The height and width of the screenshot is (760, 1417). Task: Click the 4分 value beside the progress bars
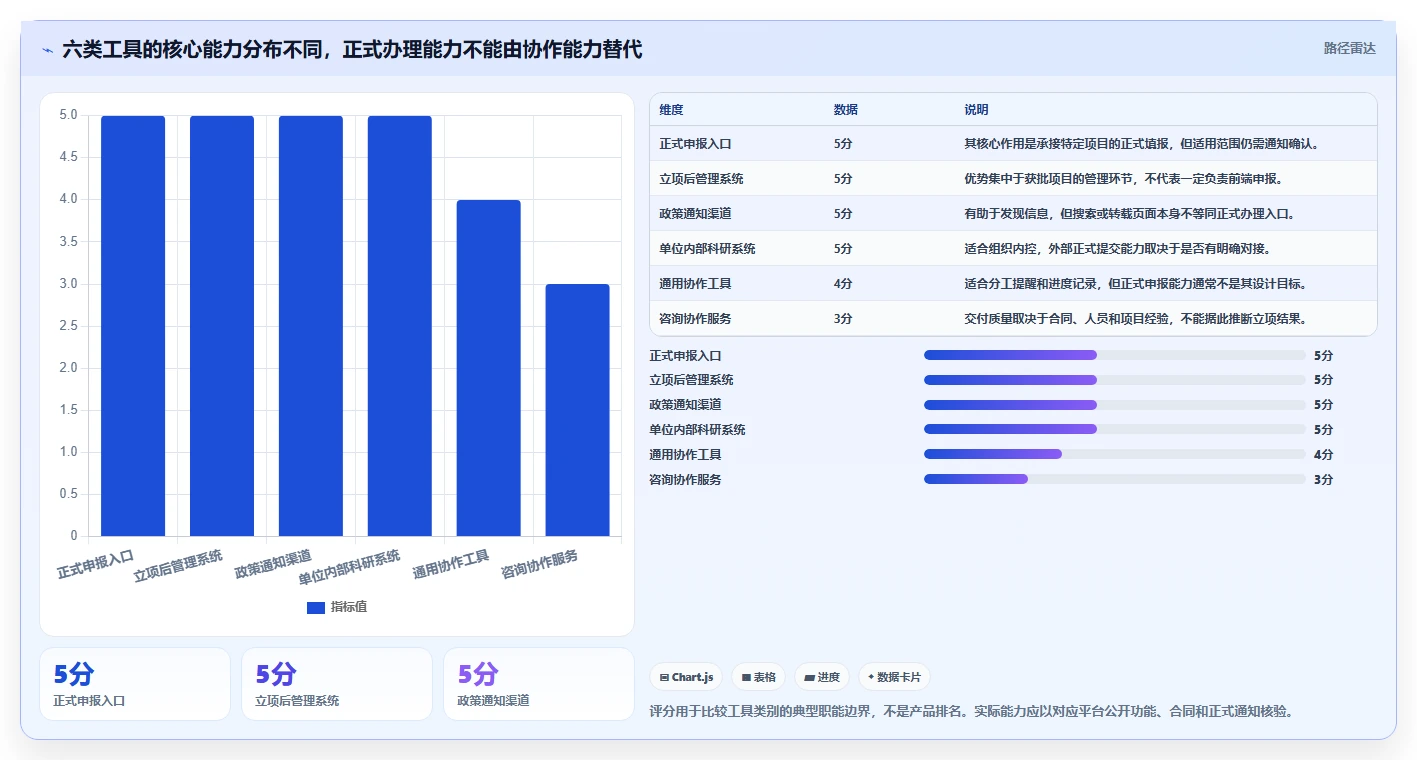[1323, 454]
